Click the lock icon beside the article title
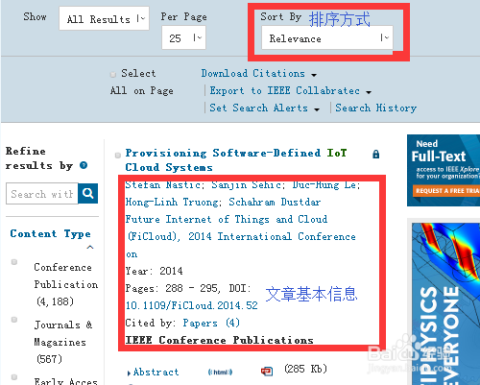Image resolution: width=480 pixels, height=385 pixels. tap(376, 154)
